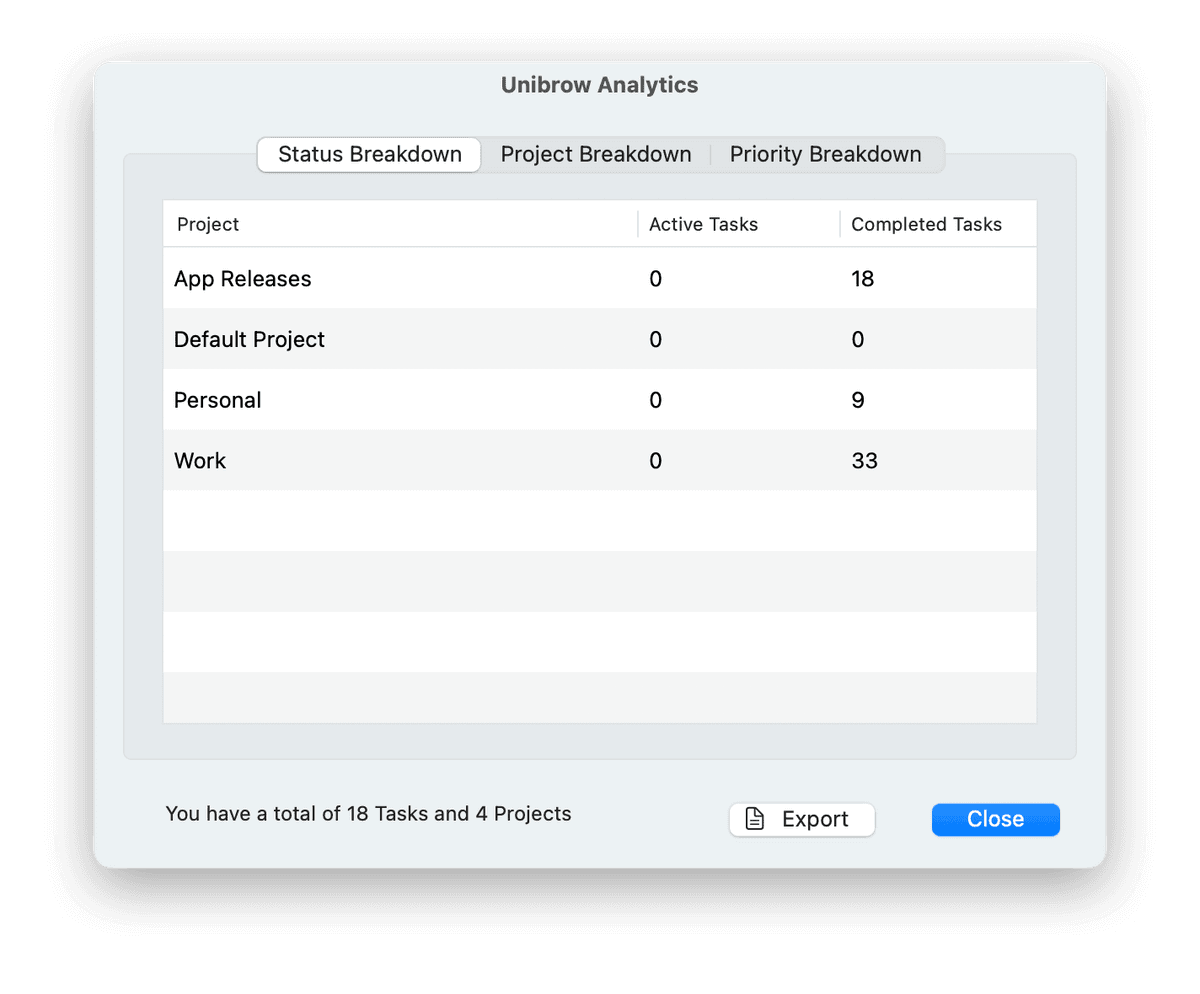Click the first empty row below Work

[599, 521]
